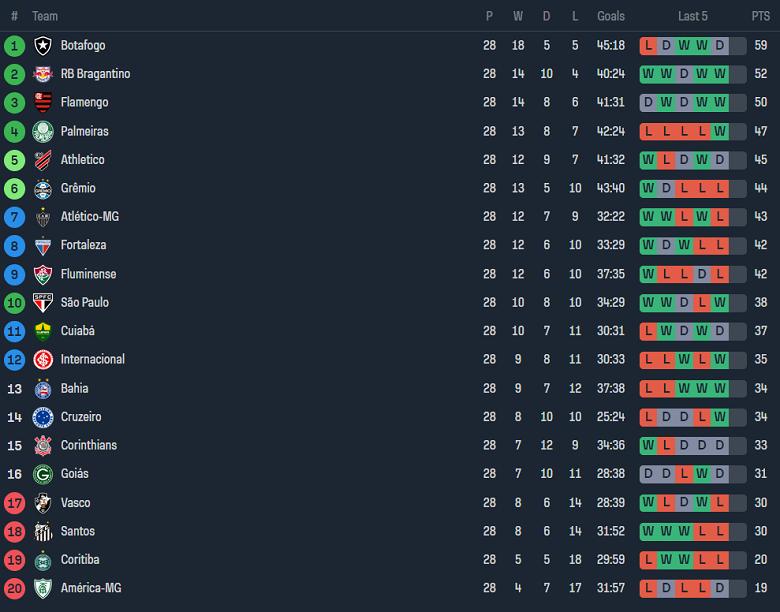Screen dimensions: 780x612
Task: Select the Flamengo crest icon
Action: [x=42, y=102]
